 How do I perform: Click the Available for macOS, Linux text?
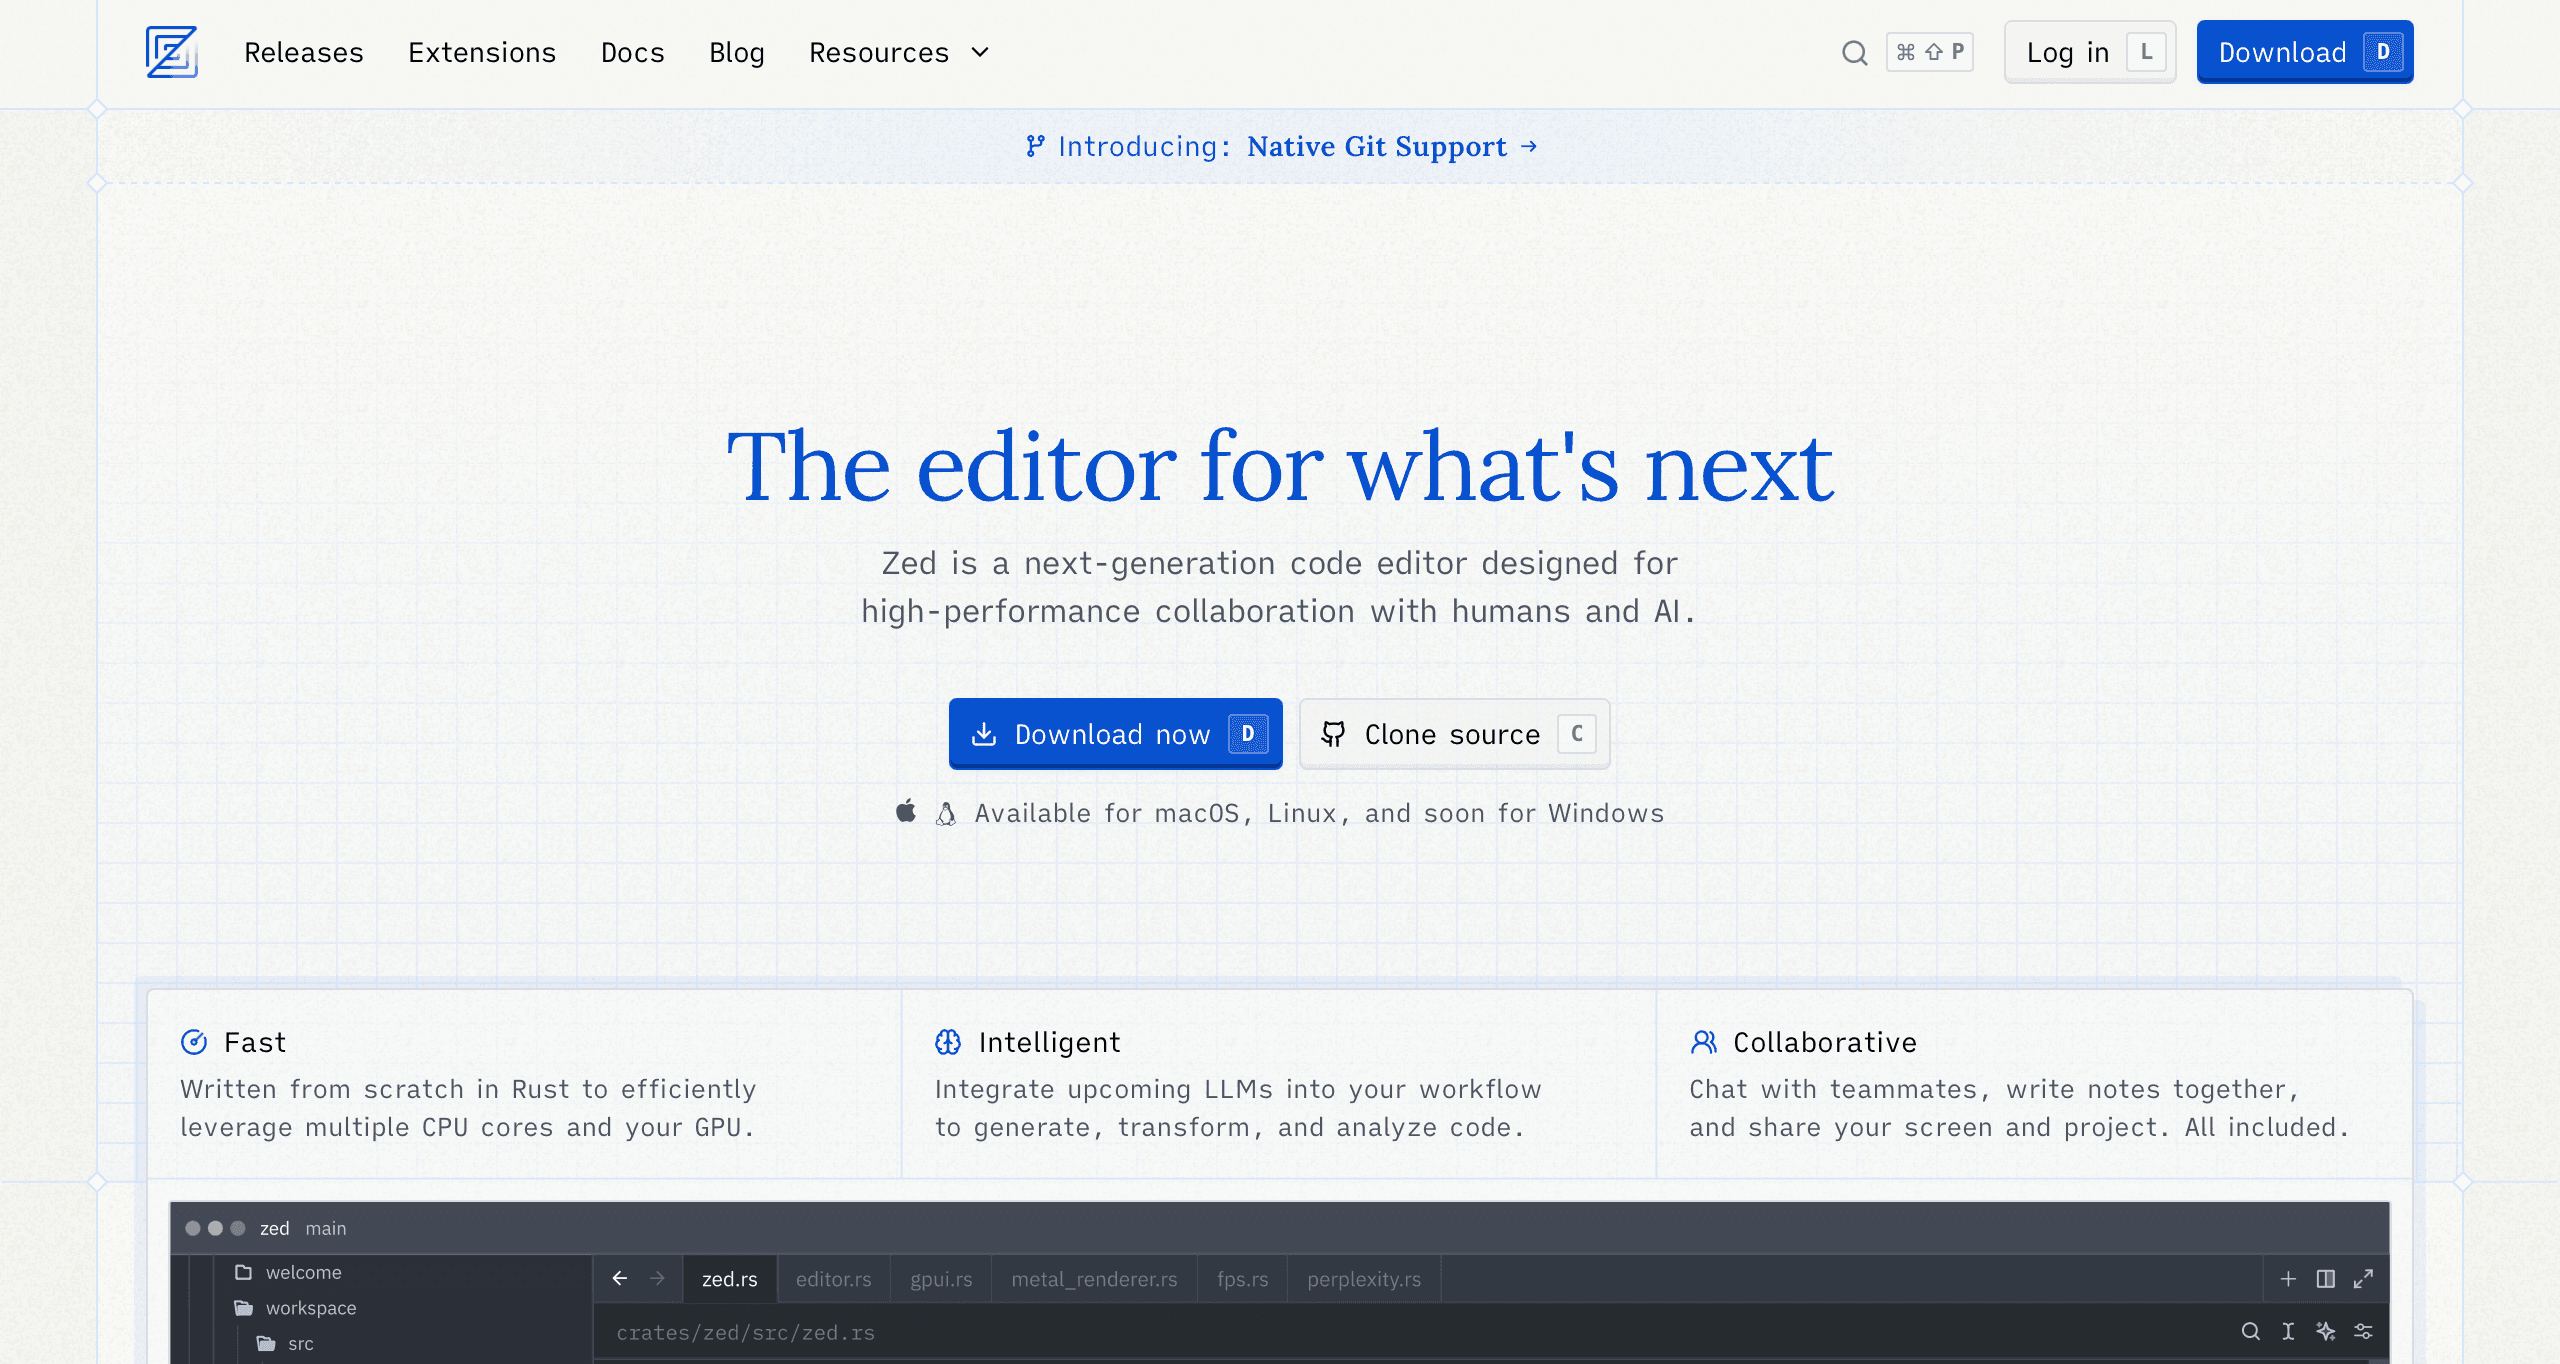(x=1319, y=813)
